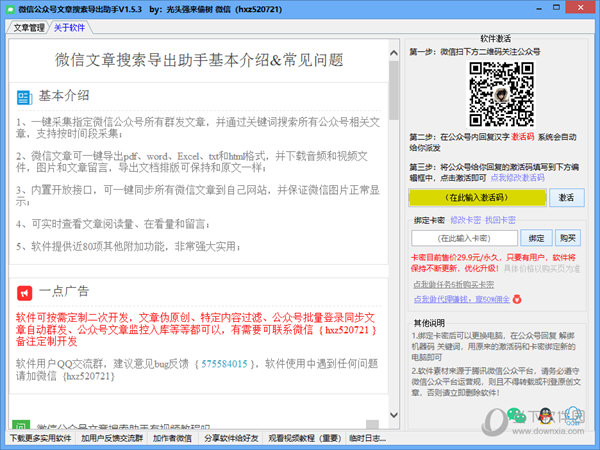The width and height of the screenshot is (600, 450).
Task: Click the 加作者微信 status bar button
Action: coord(172,438)
